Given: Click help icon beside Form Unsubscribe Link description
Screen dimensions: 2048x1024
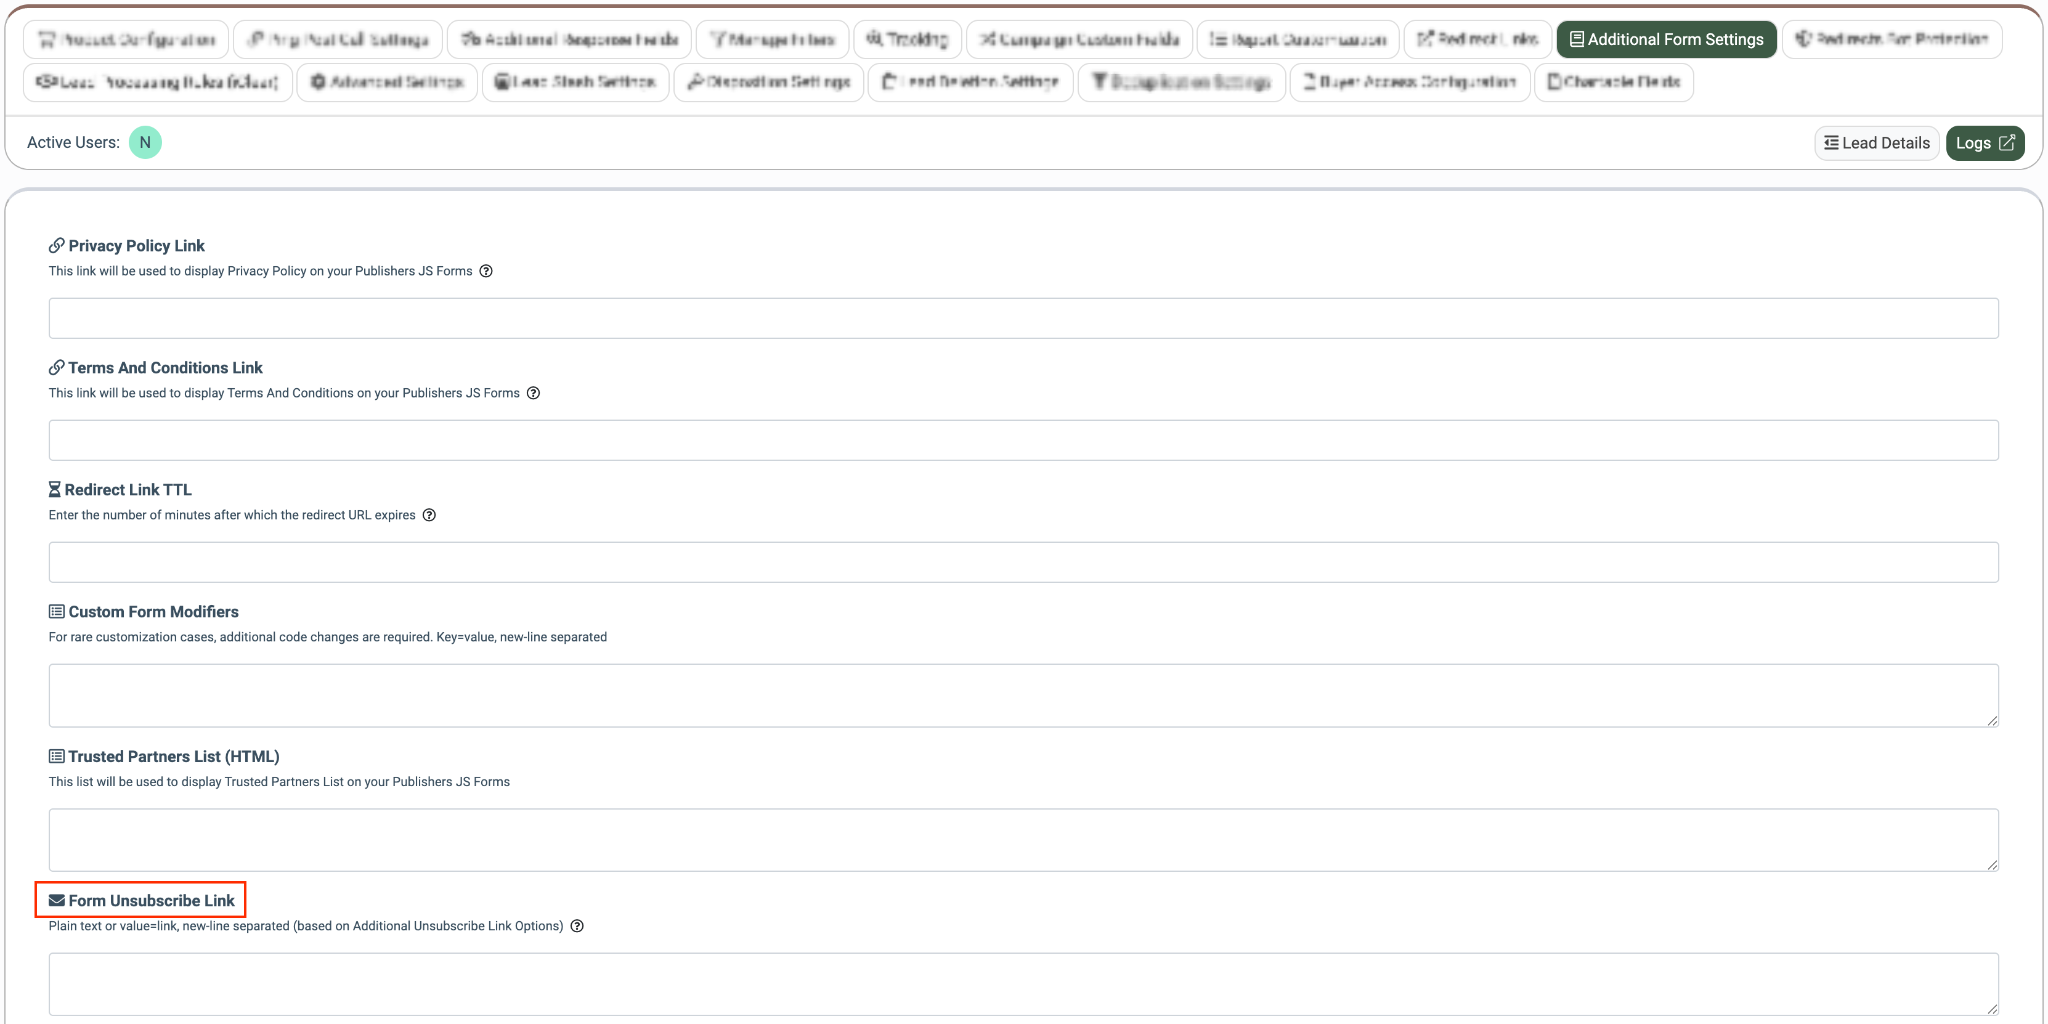Looking at the screenshot, I should [x=577, y=926].
